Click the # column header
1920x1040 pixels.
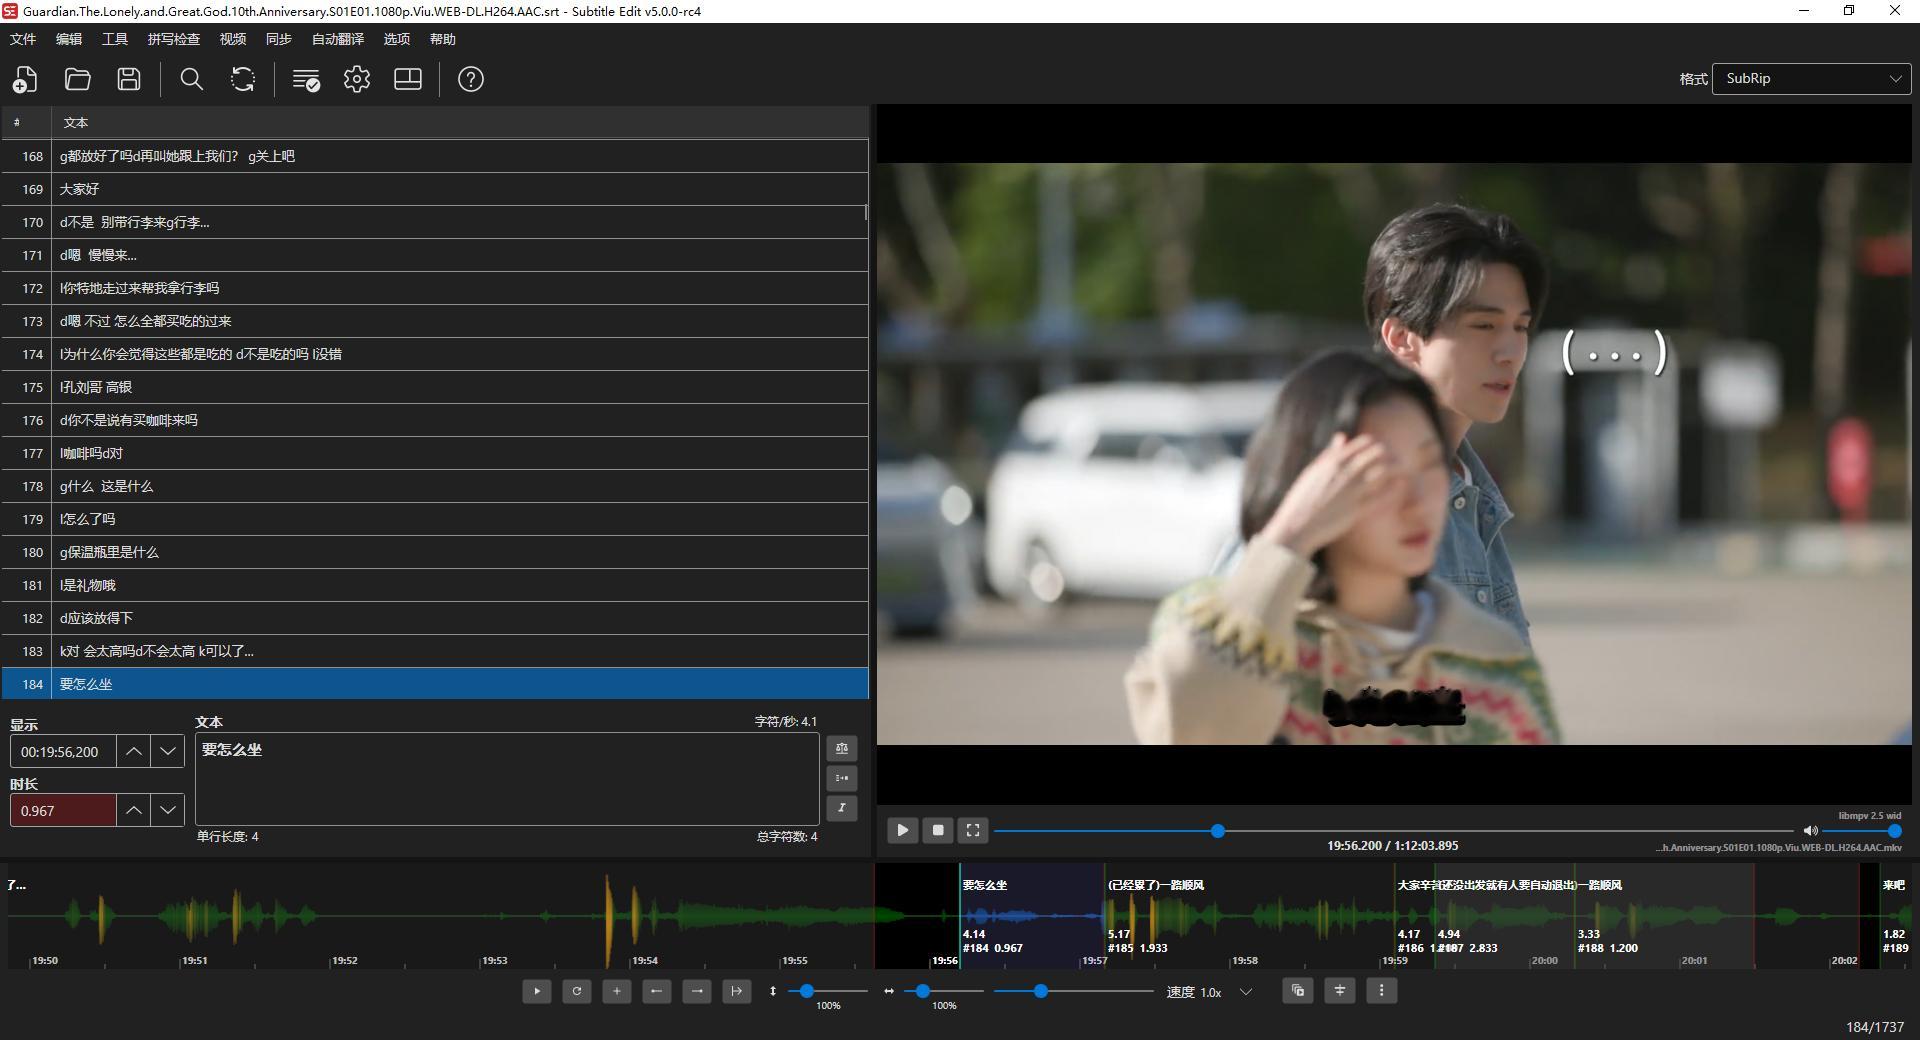[26, 122]
